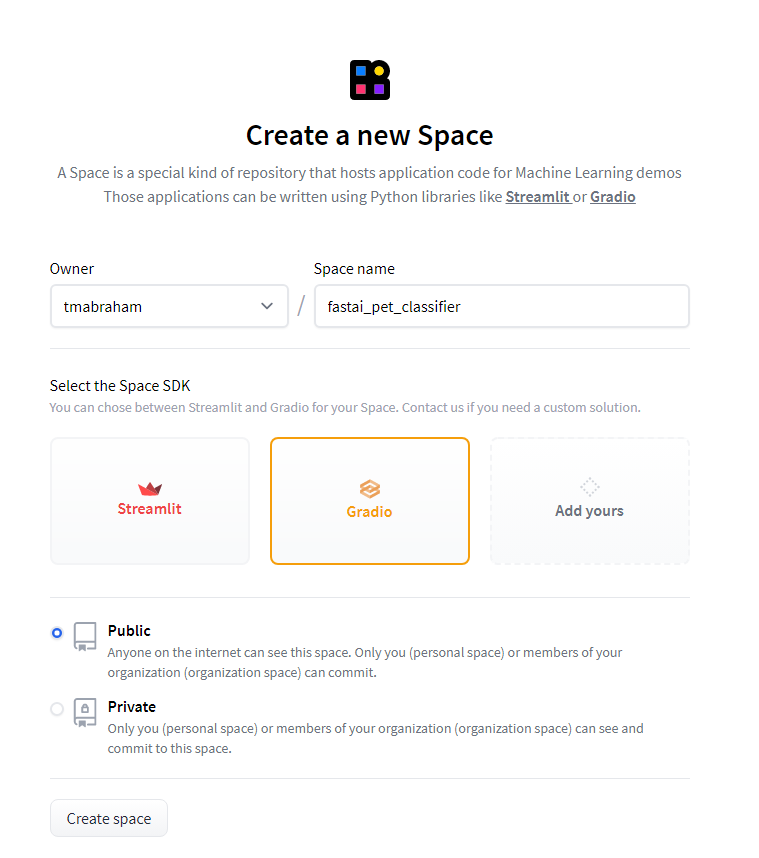Choose the Streamlit SDK card
Screen dimensions: 759x858
(x=150, y=501)
